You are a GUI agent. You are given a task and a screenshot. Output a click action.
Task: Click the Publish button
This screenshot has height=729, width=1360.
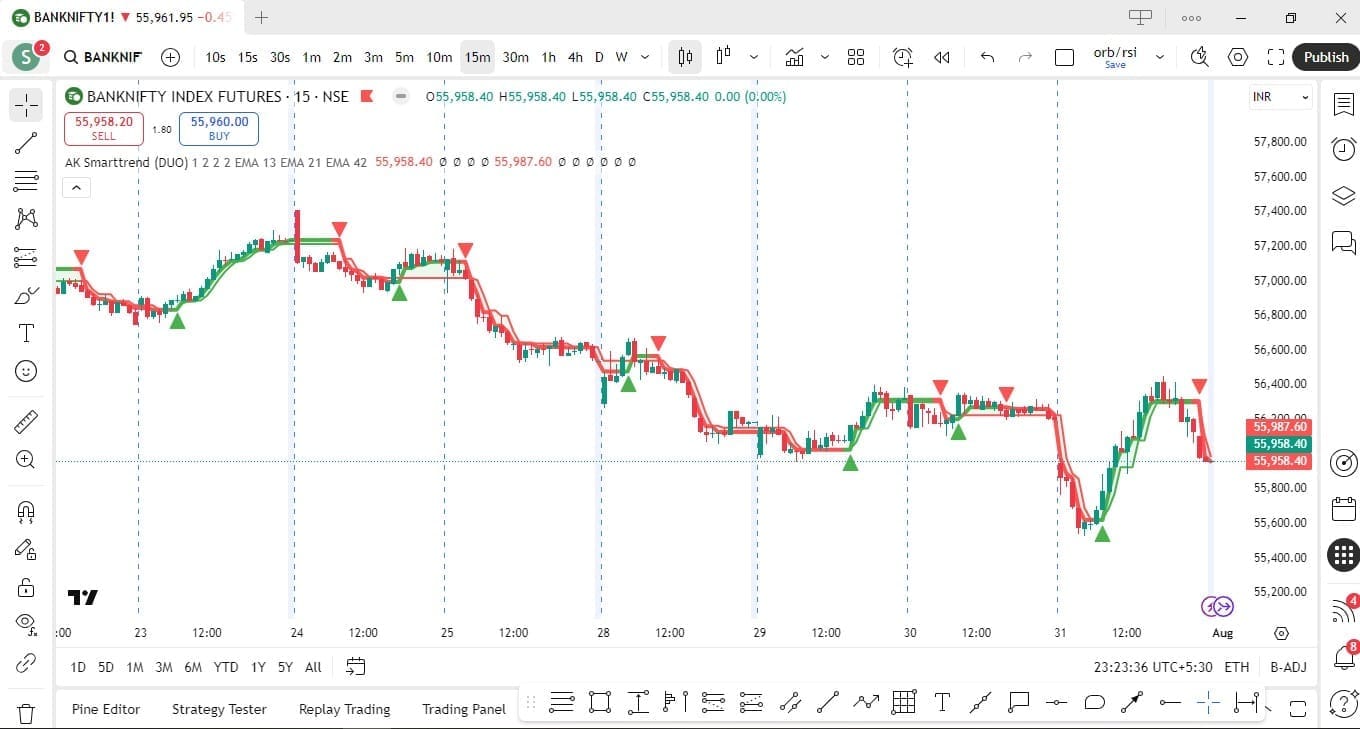click(x=1326, y=57)
